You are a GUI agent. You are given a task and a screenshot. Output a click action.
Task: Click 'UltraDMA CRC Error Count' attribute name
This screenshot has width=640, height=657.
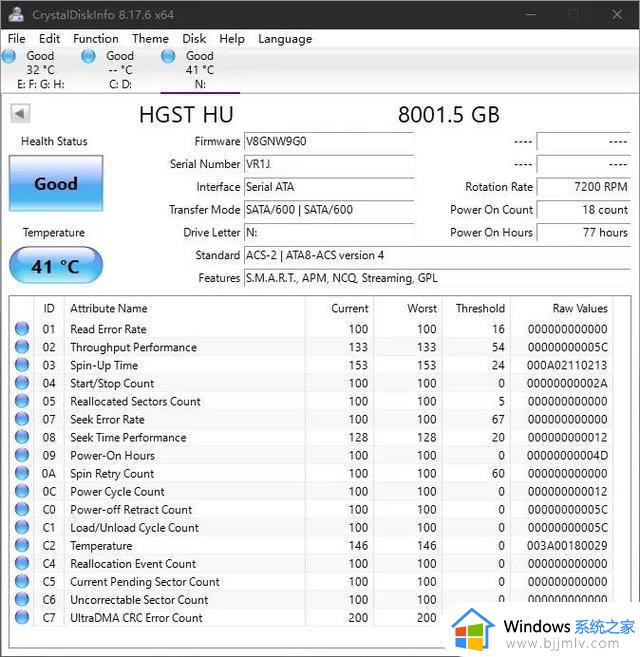[x=136, y=617]
